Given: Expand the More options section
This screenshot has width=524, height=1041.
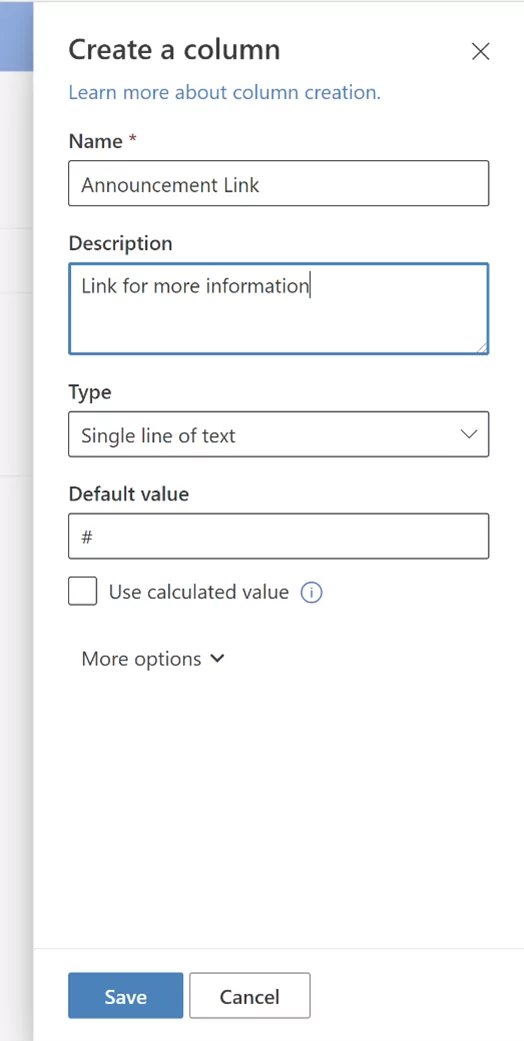Looking at the screenshot, I should tap(153, 659).
